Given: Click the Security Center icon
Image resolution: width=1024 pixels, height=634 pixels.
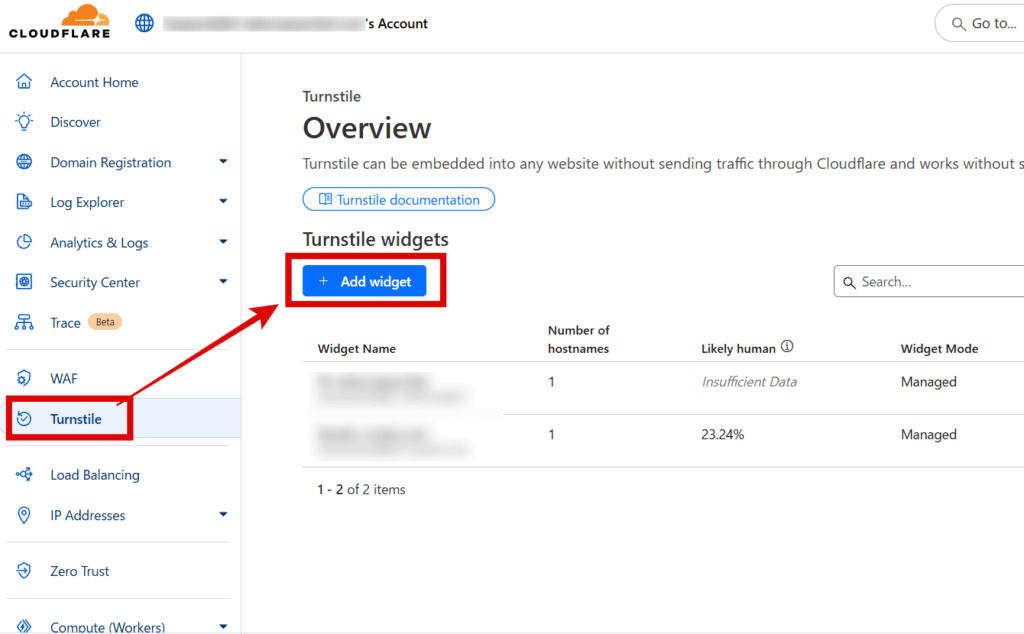Looking at the screenshot, I should point(24,282).
